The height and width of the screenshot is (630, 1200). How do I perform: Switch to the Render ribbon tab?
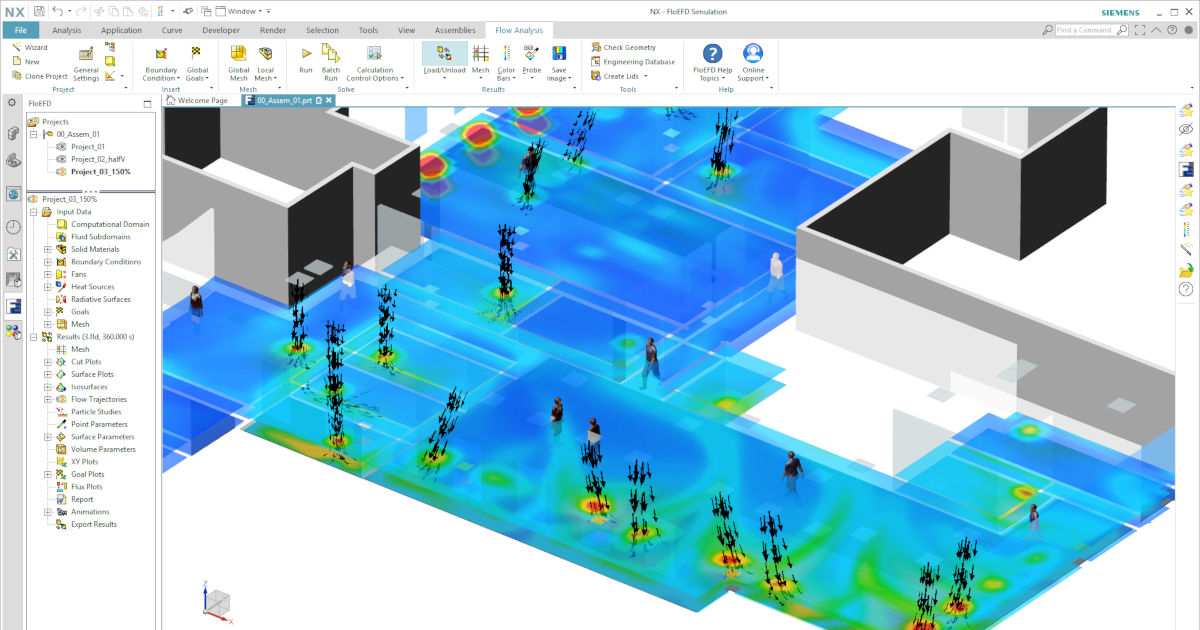[x=272, y=30]
